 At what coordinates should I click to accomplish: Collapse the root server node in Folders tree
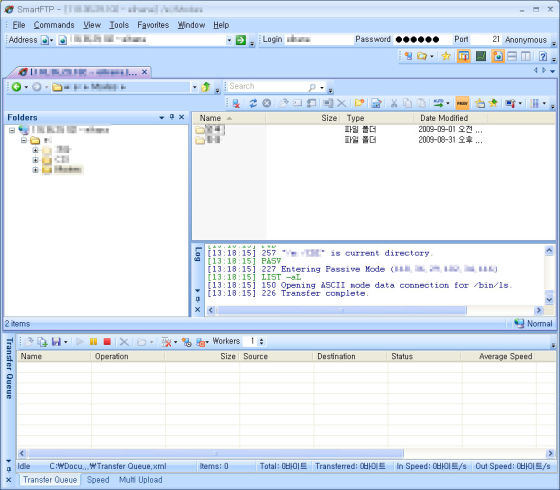pos(12,130)
